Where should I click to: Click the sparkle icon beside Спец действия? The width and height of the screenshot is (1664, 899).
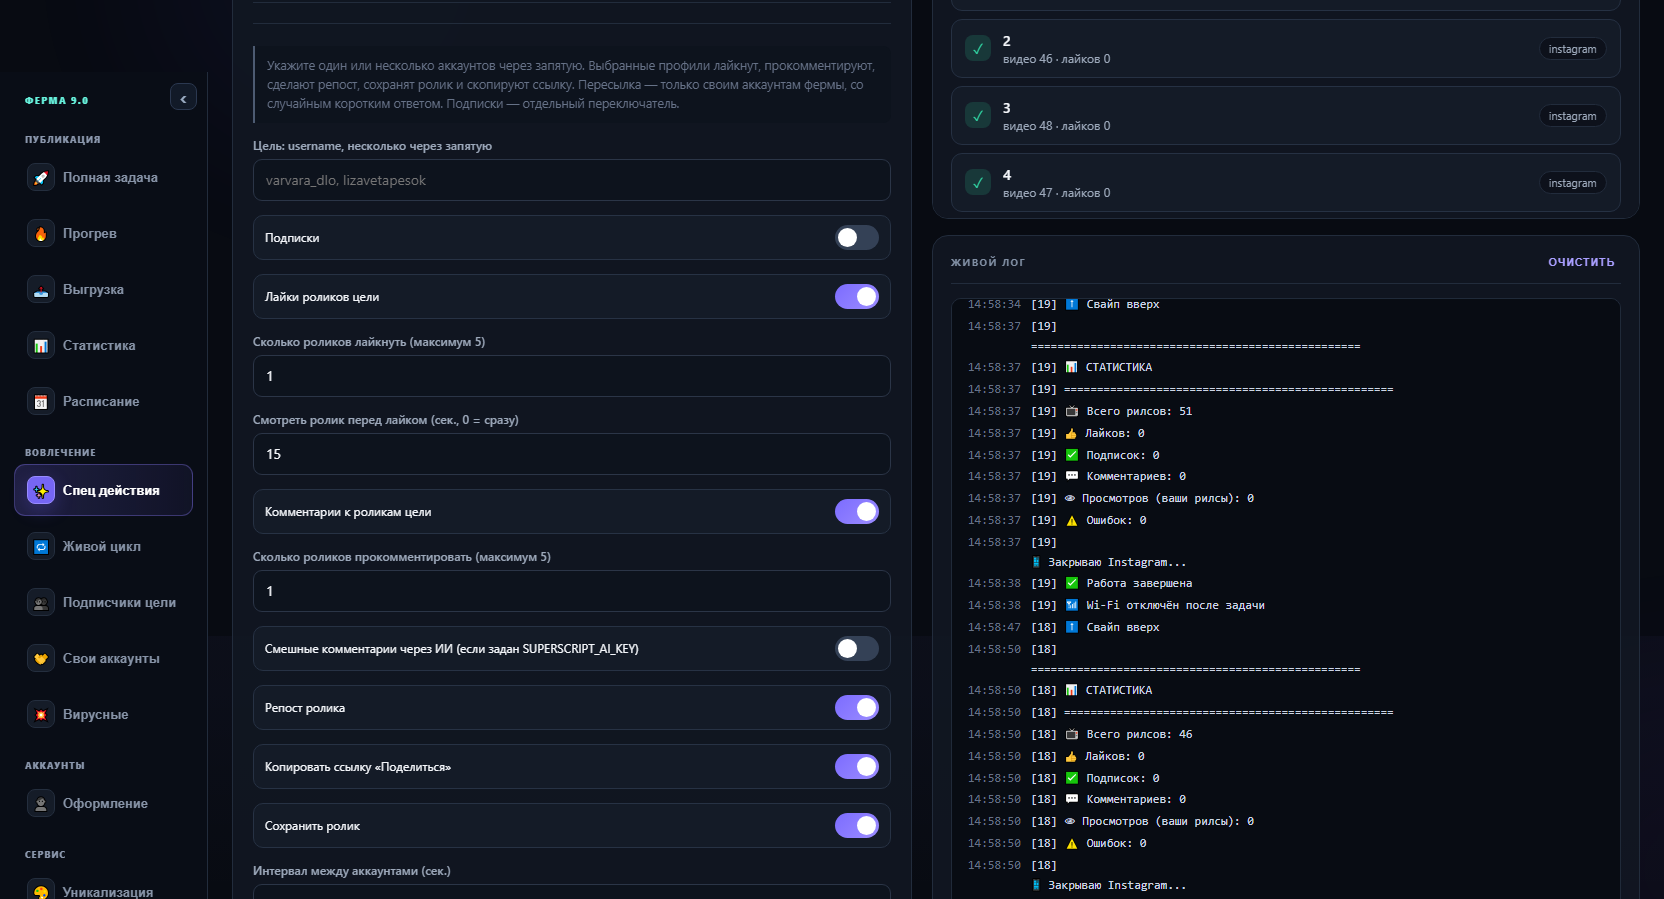[41, 491]
